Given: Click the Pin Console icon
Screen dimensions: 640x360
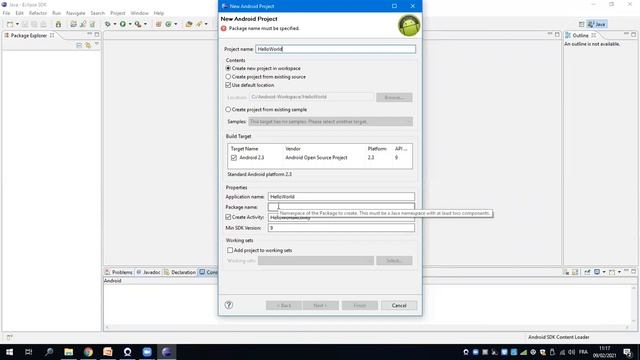Looking at the screenshot, I should [587, 272].
